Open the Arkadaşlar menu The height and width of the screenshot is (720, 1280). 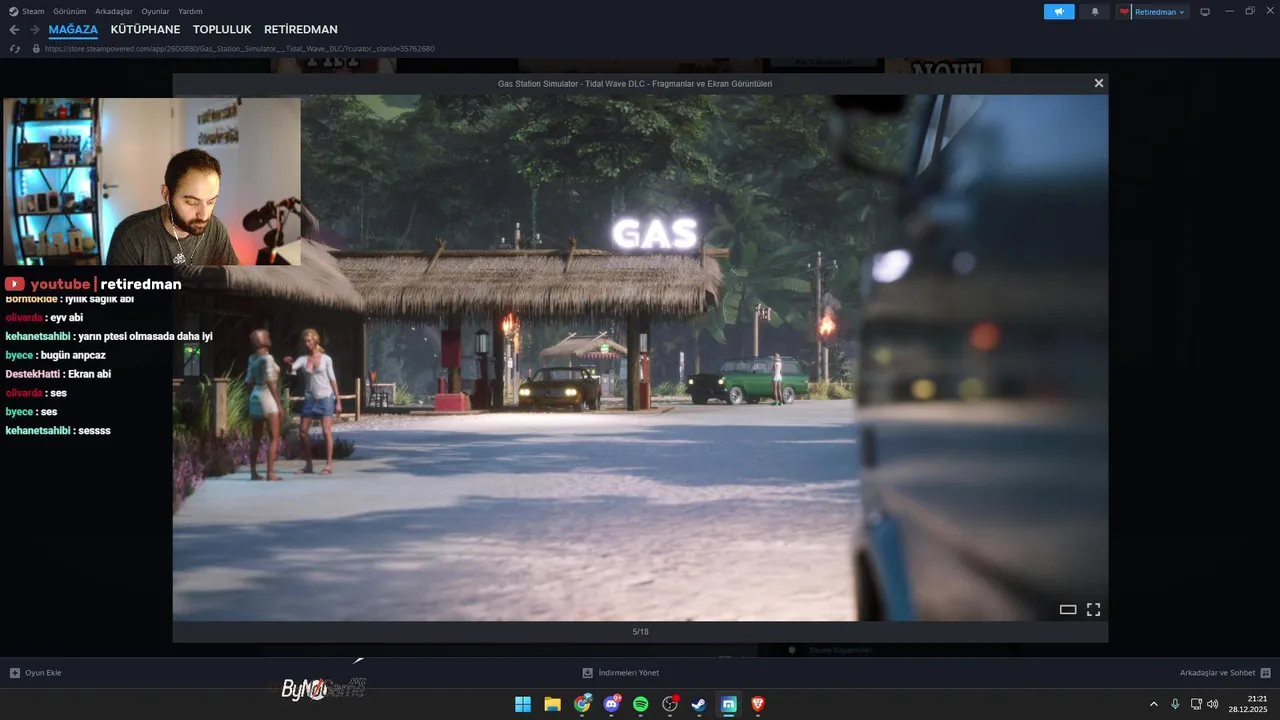114,11
